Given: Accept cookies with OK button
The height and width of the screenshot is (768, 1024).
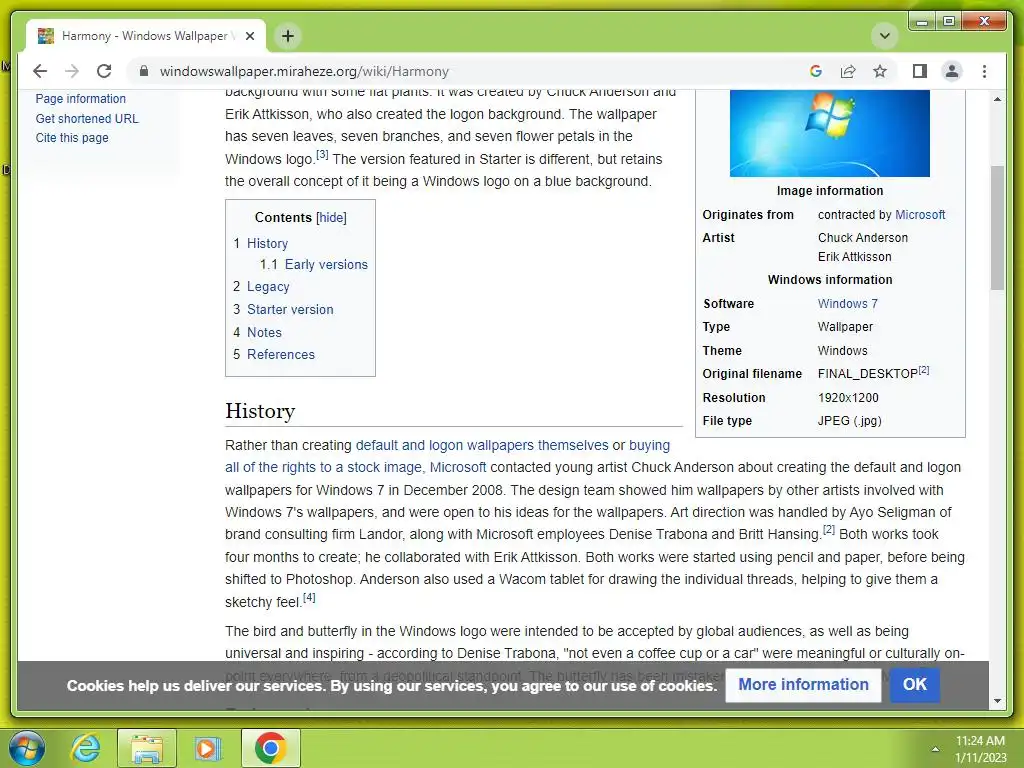Looking at the screenshot, I should click(914, 684).
